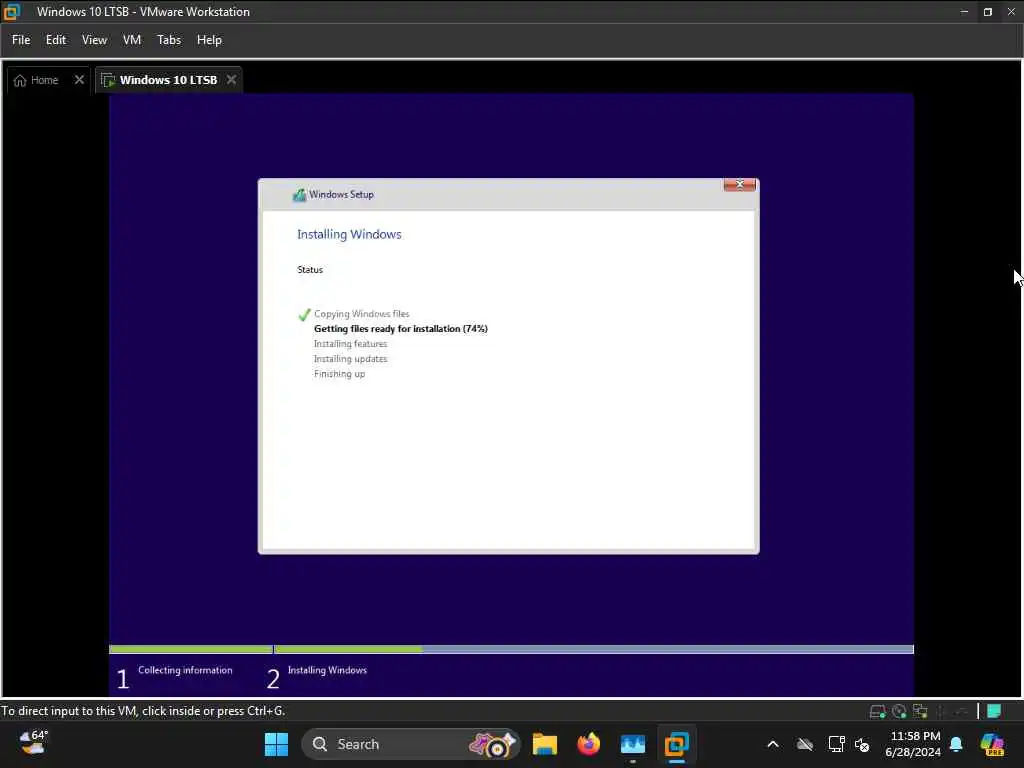Select the Windows 10 LTSB tab

tap(168, 80)
